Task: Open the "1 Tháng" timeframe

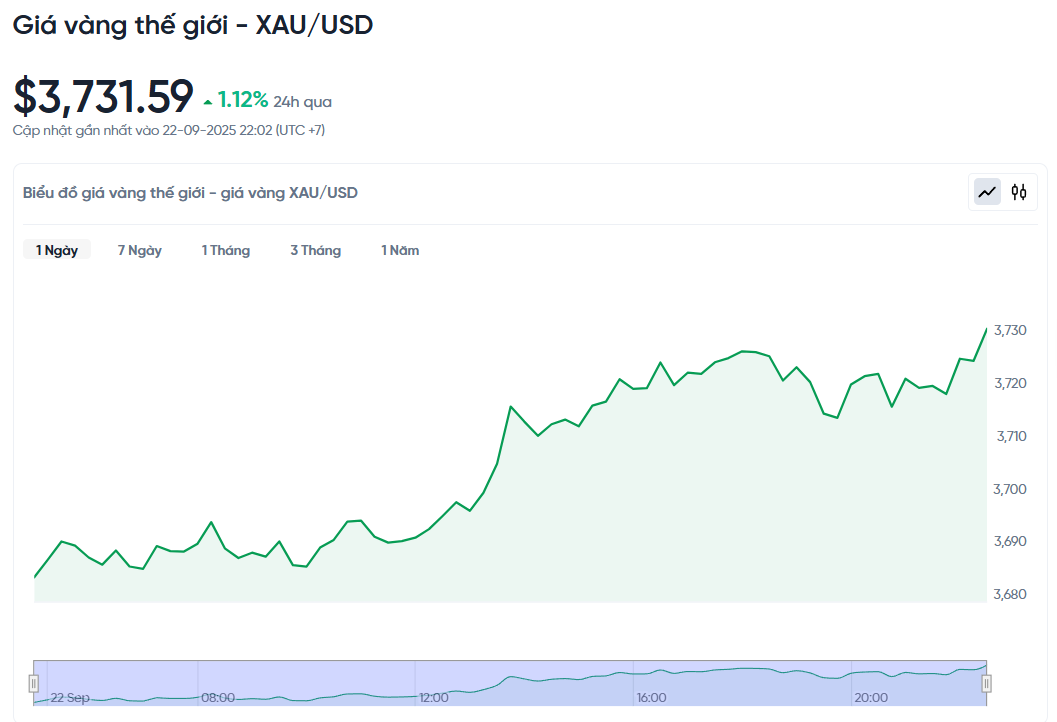Action: (226, 250)
